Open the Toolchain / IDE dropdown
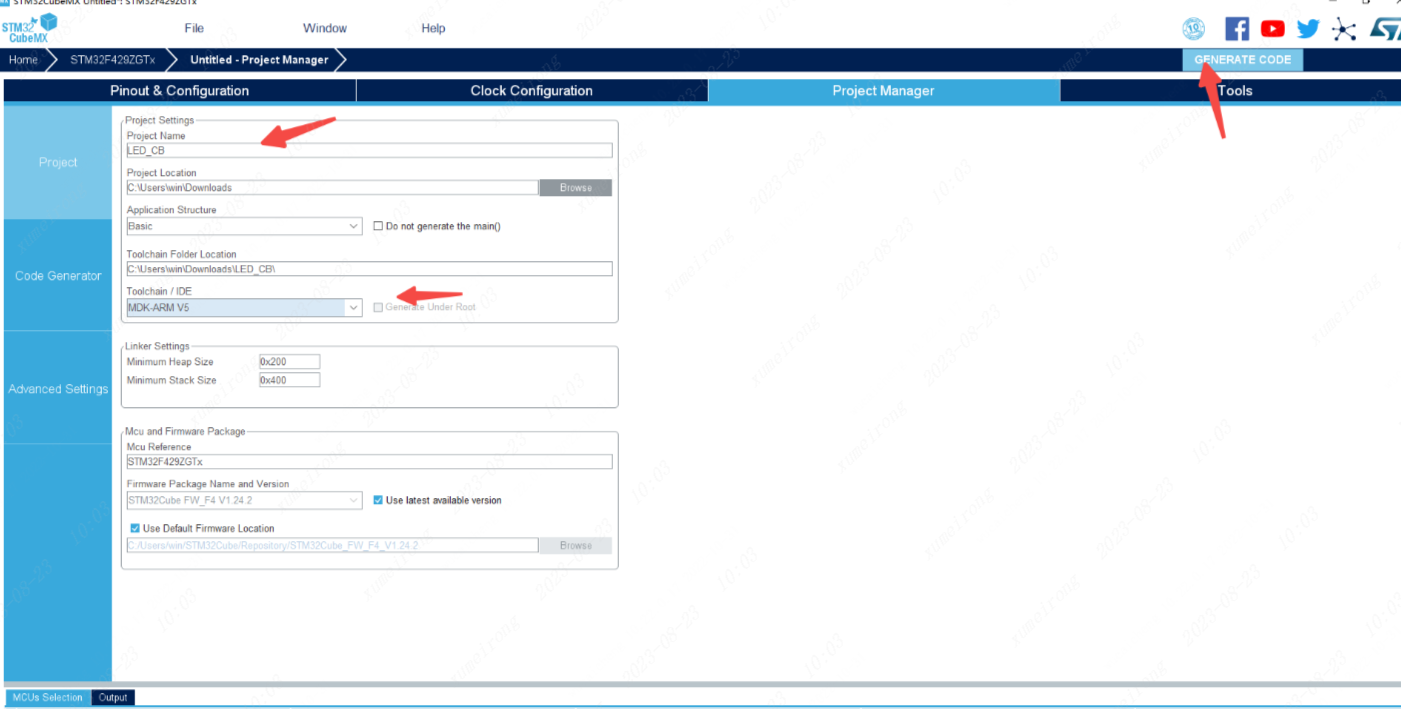This screenshot has height=709, width=1401. [x=244, y=308]
